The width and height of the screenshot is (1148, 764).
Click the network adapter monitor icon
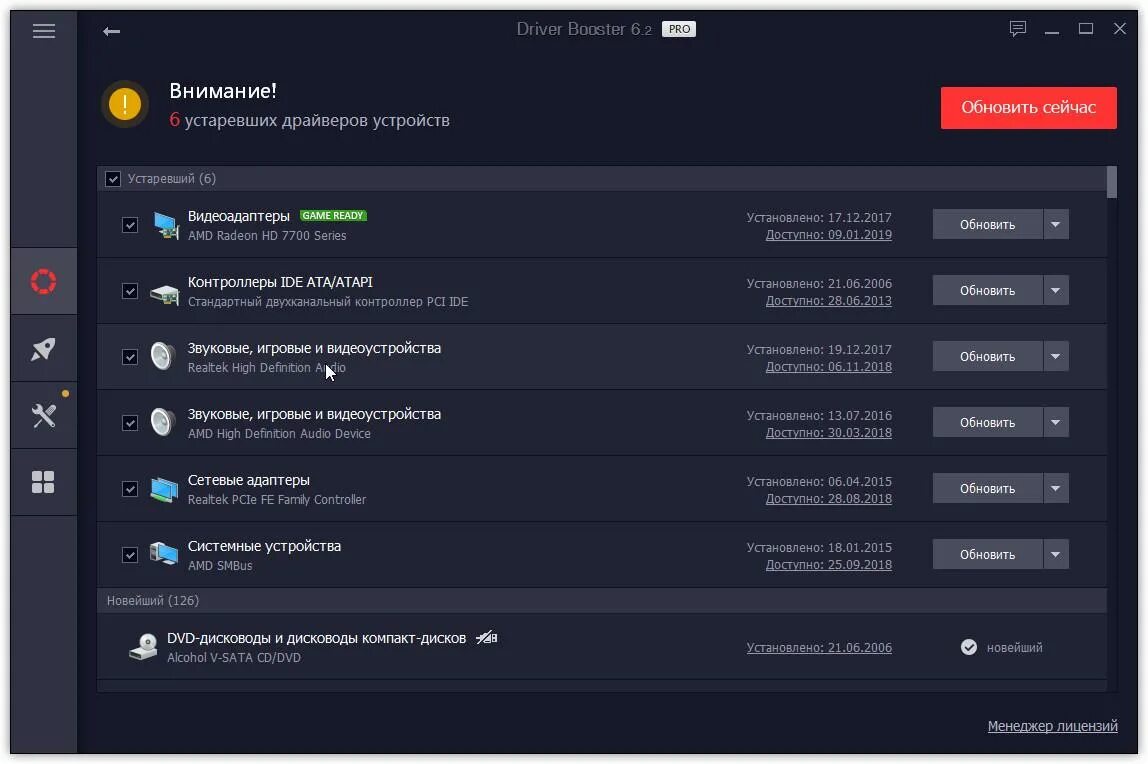point(164,490)
